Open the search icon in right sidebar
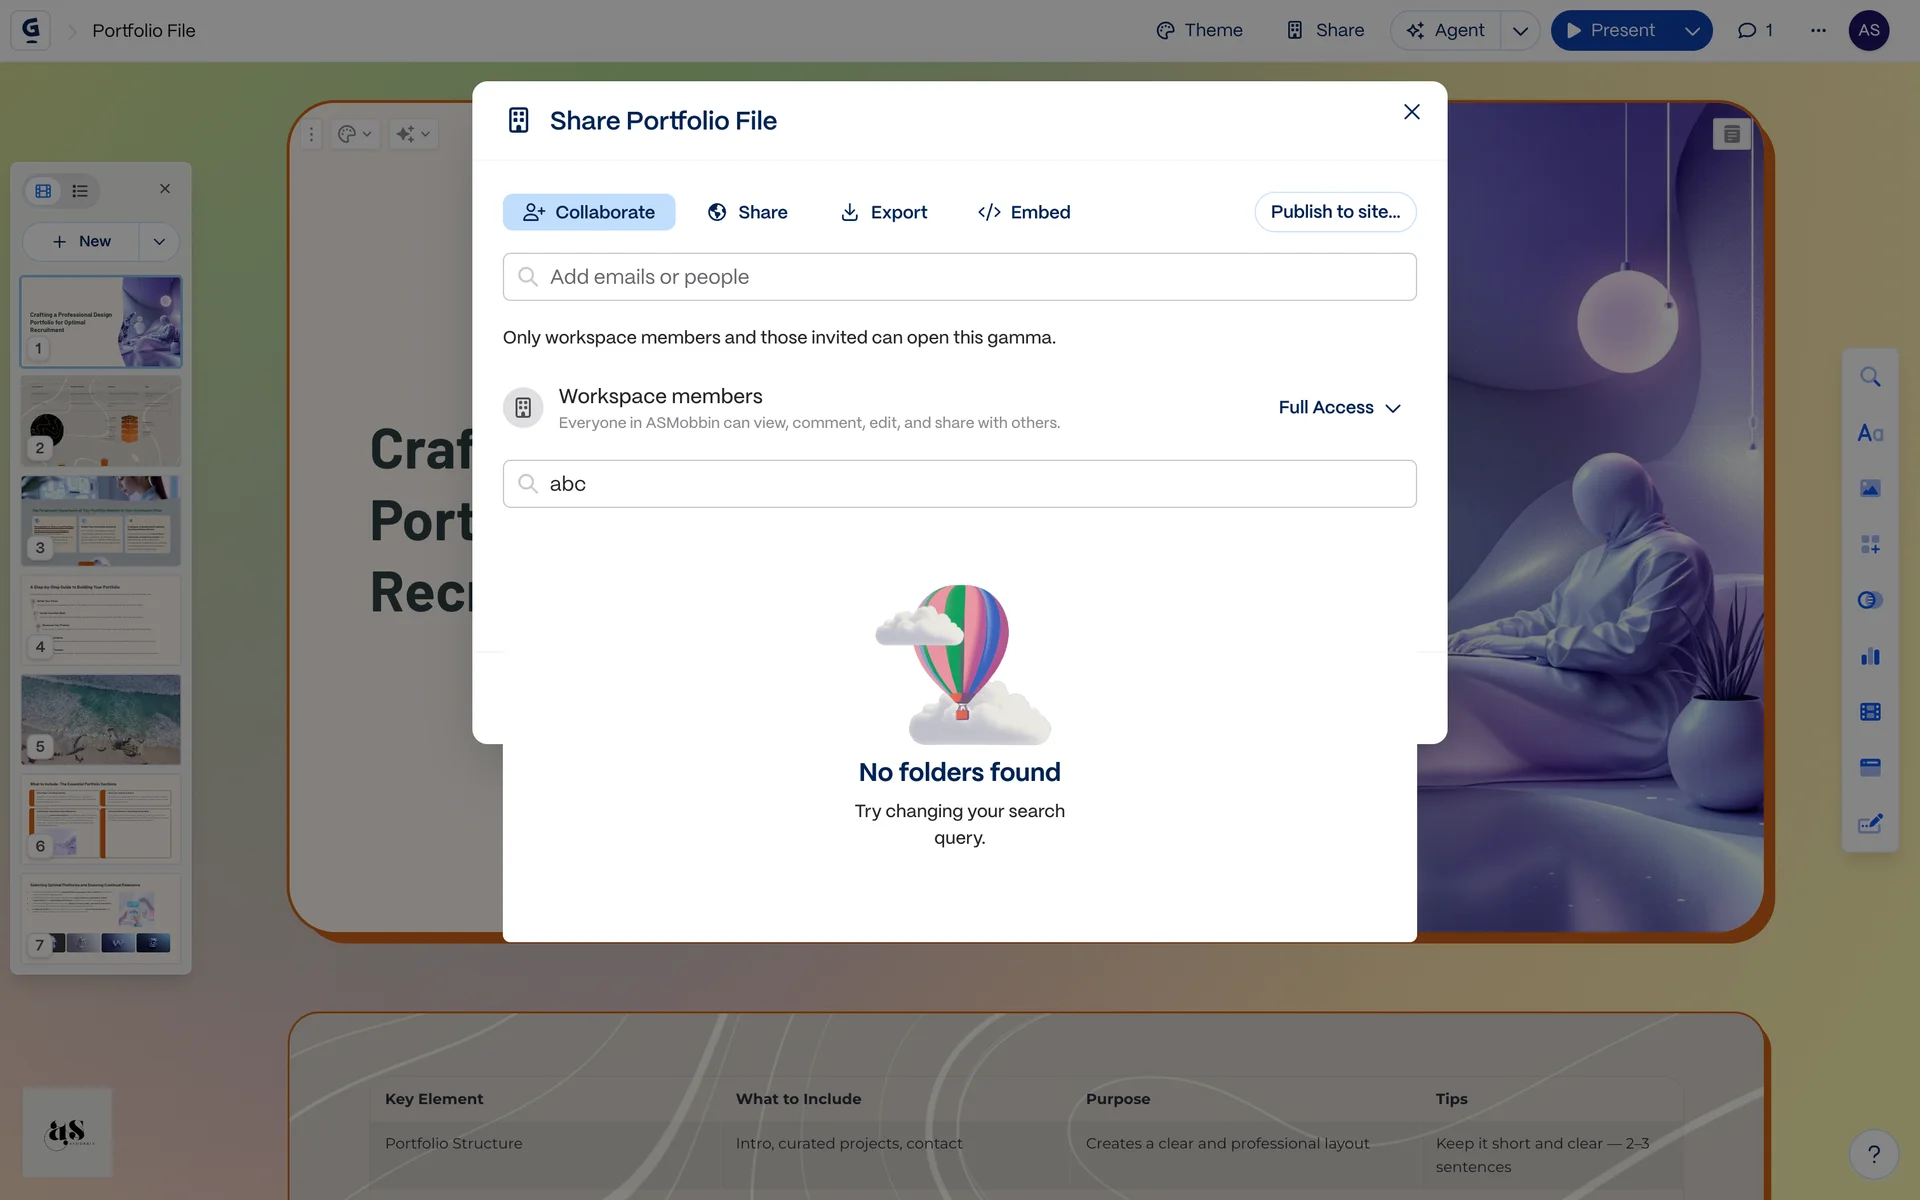 coord(1870,377)
